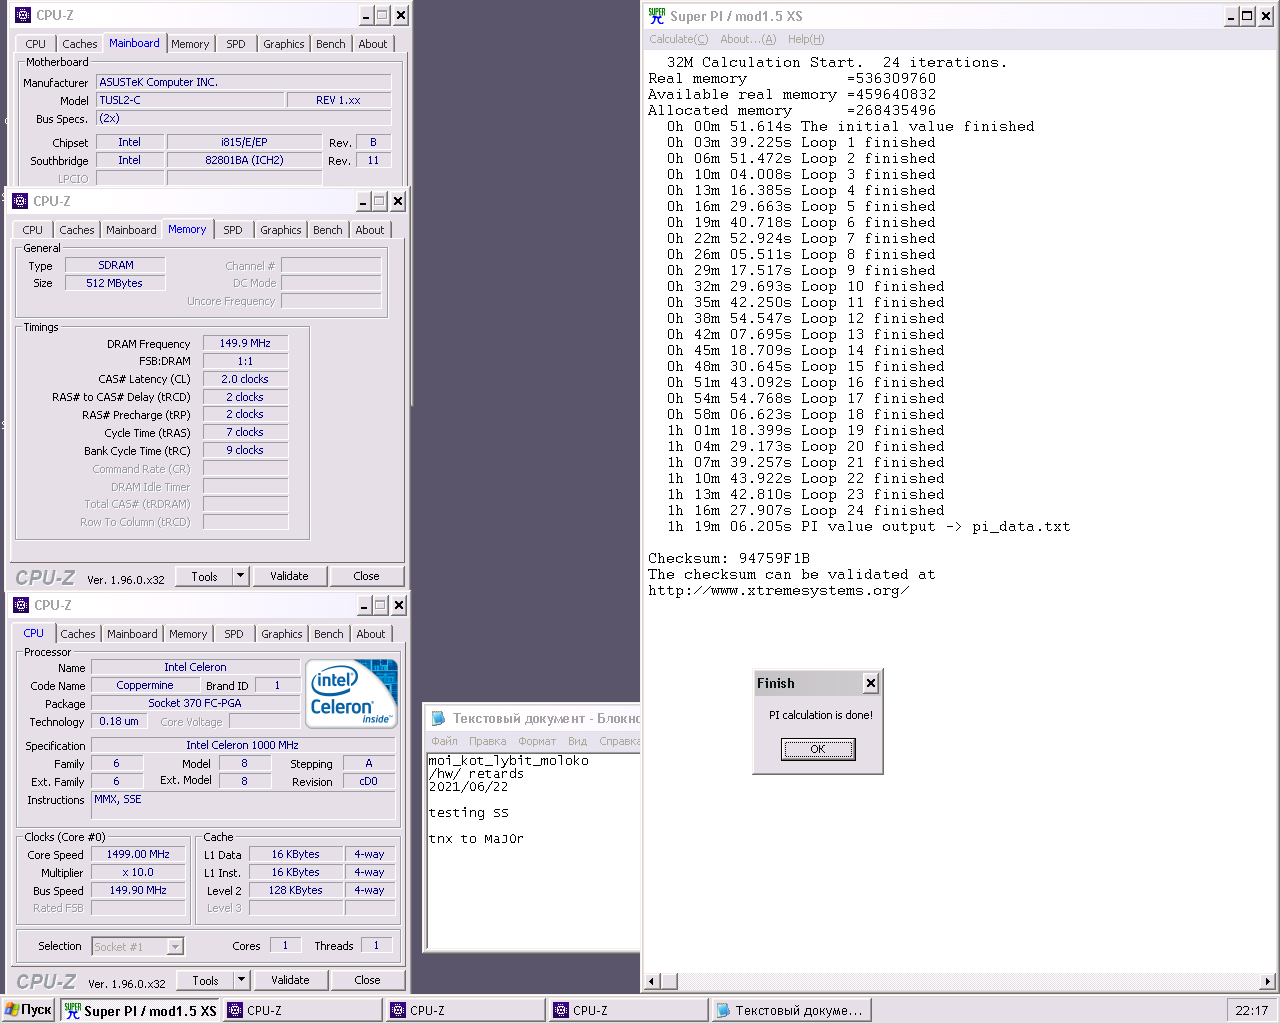
Task: Switch to Bench tab in Mainboard window
Action: point(331,44)
